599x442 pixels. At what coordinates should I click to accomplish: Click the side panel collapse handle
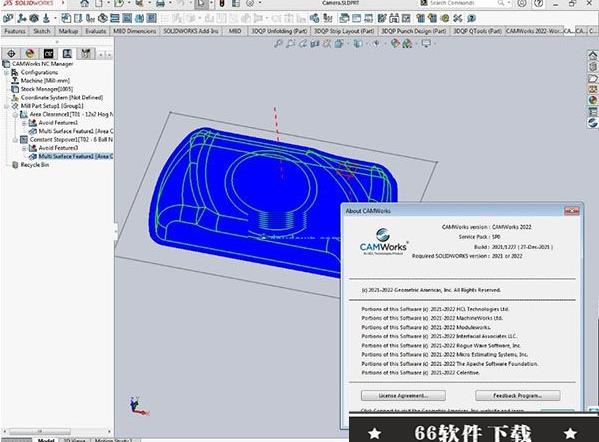(x=115, y=232)
